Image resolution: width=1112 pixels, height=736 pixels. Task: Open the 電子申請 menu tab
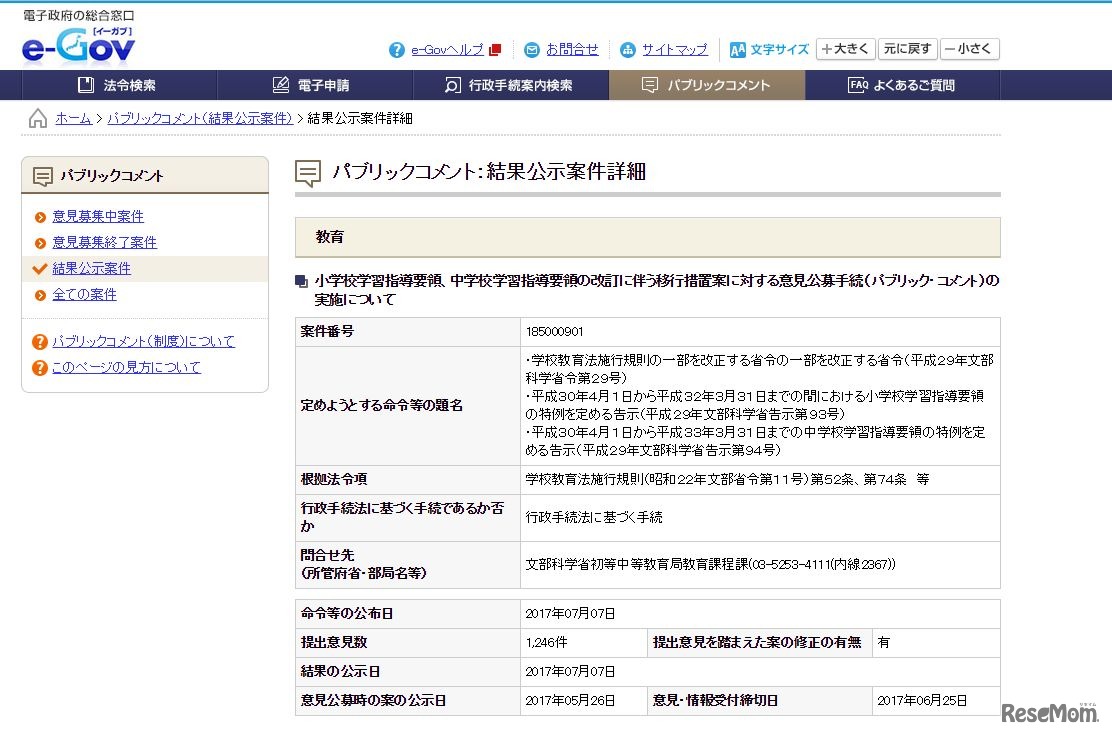[311, 86]
